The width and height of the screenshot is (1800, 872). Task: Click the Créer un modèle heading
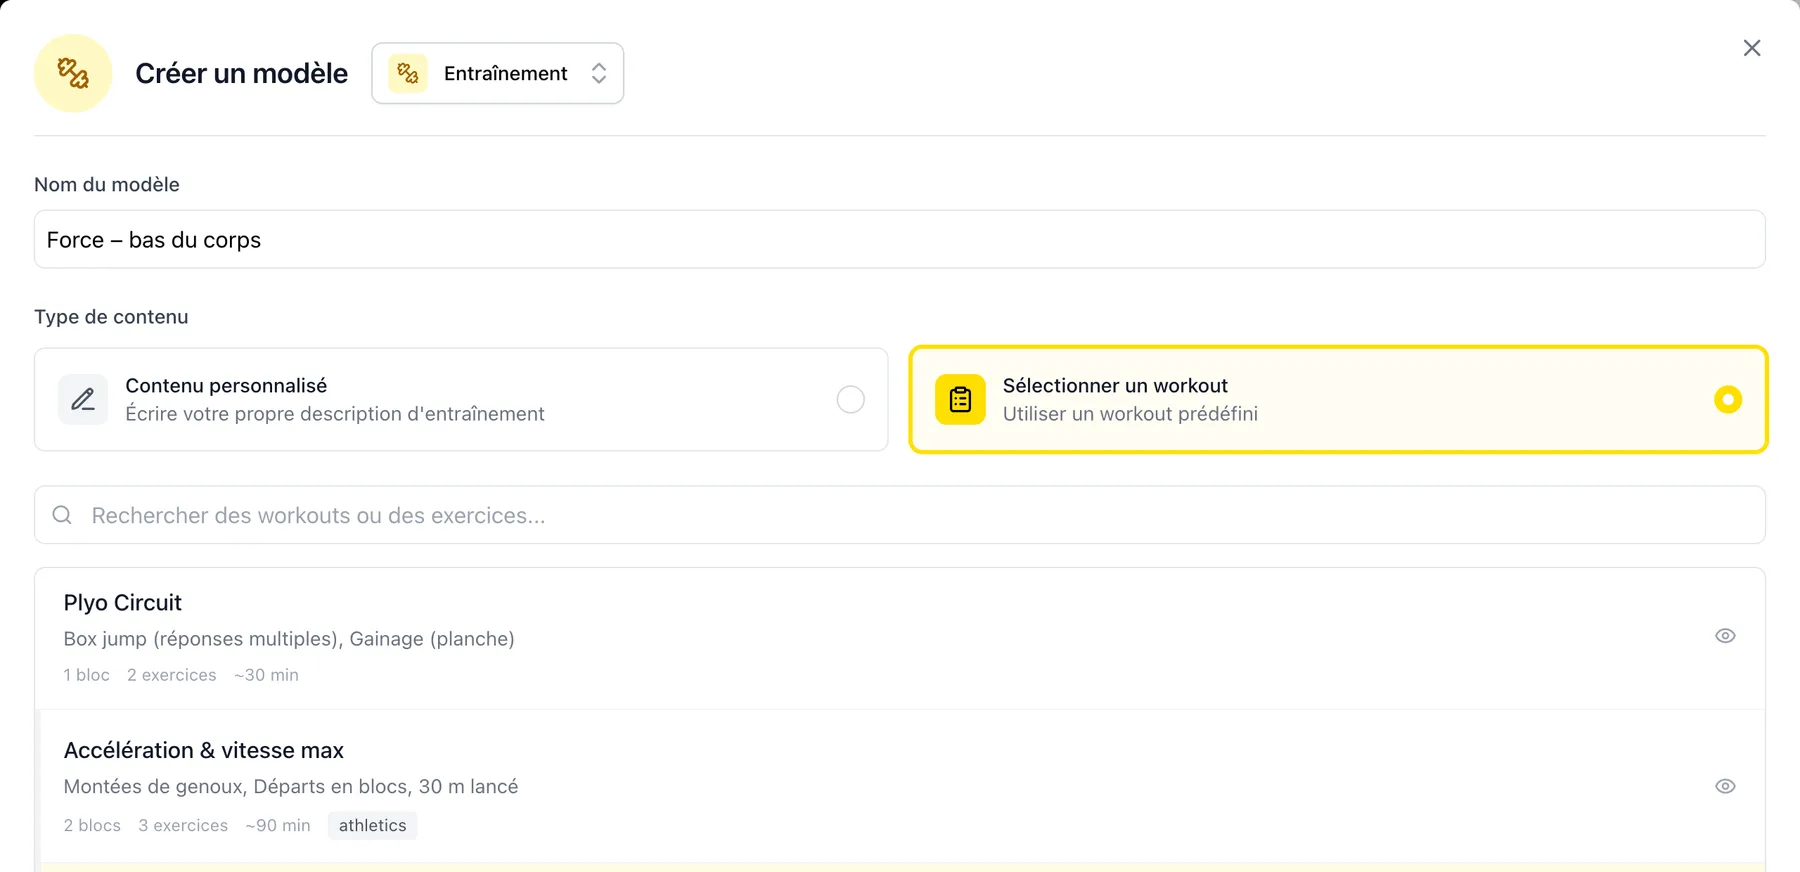[x=242, y=73]
